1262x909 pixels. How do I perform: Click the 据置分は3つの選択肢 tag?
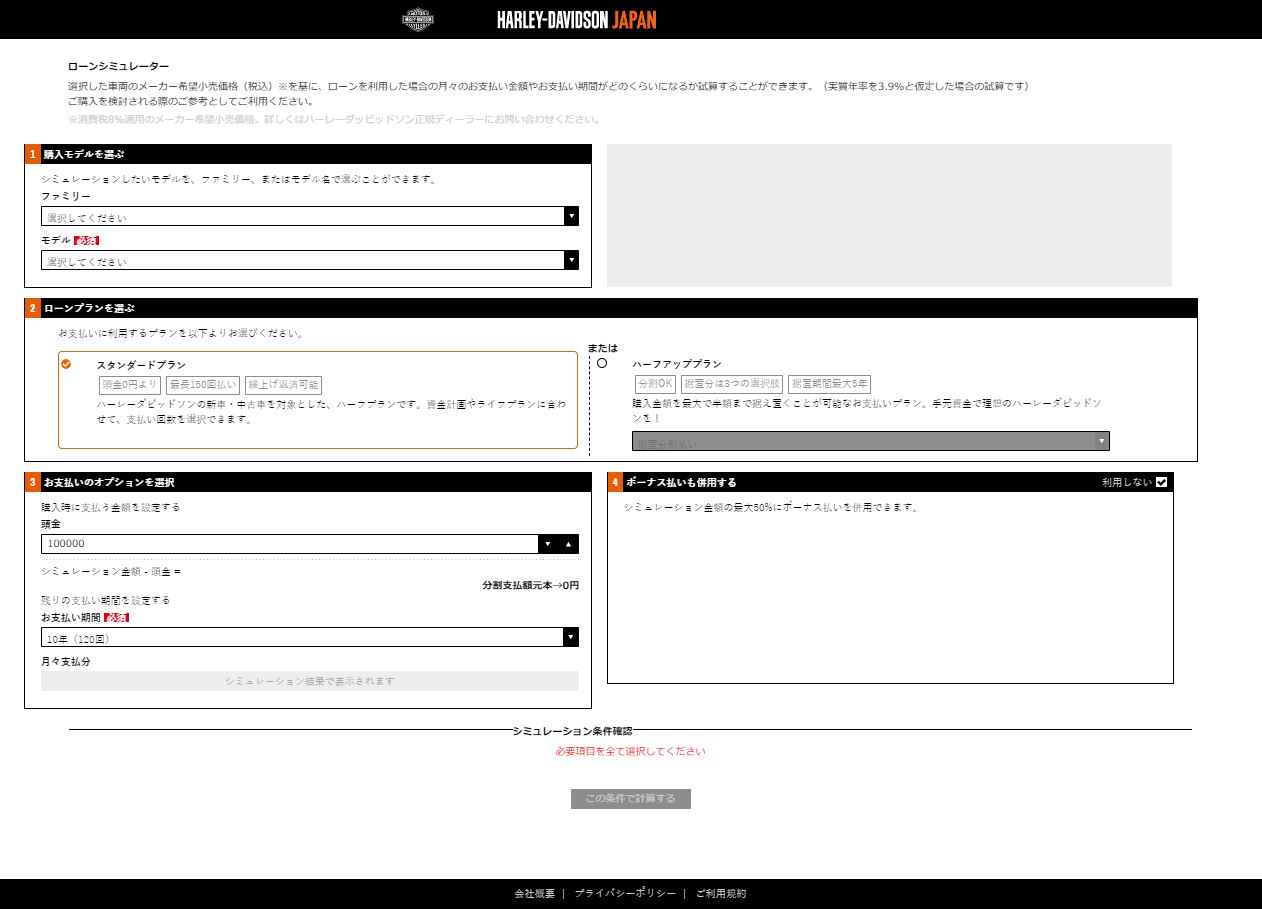click(732, 384)
